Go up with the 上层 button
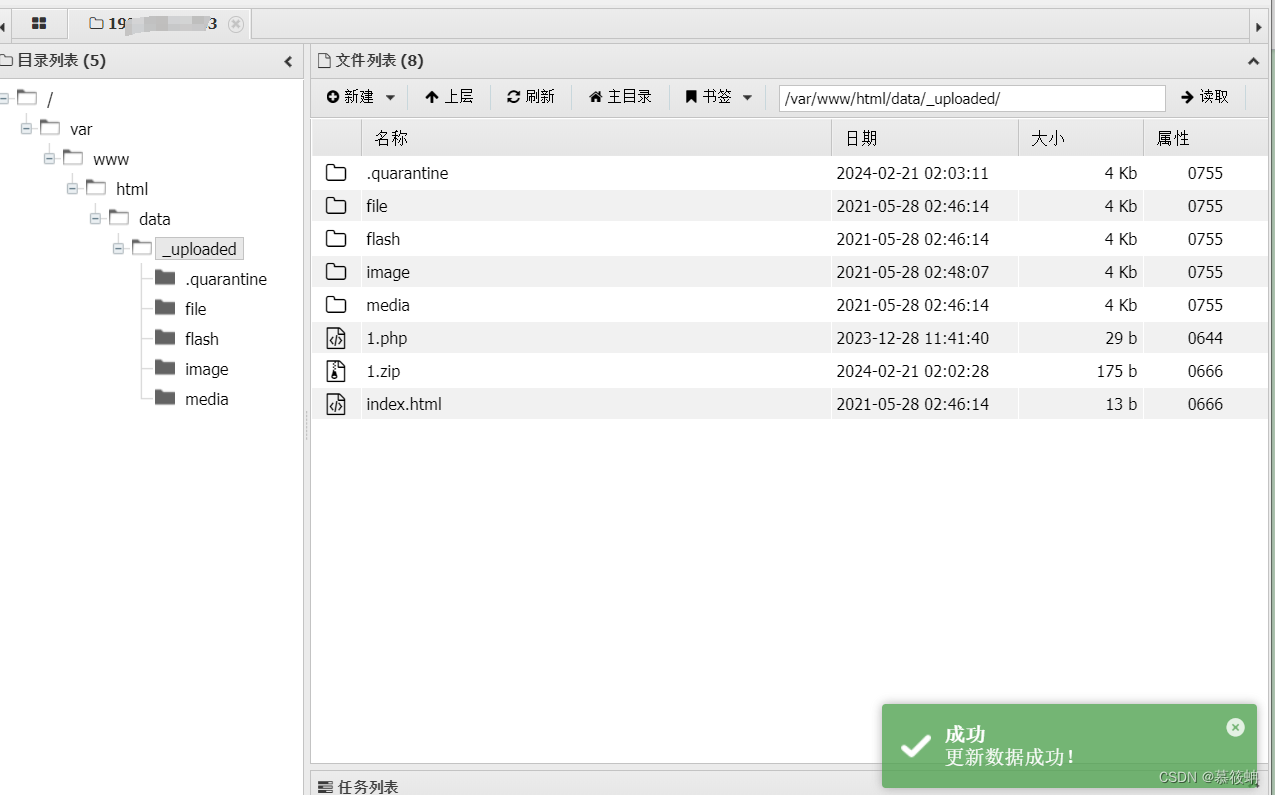Image resolution: width=1275 pixels, height=795 pixels. click(x=449, y=97)
